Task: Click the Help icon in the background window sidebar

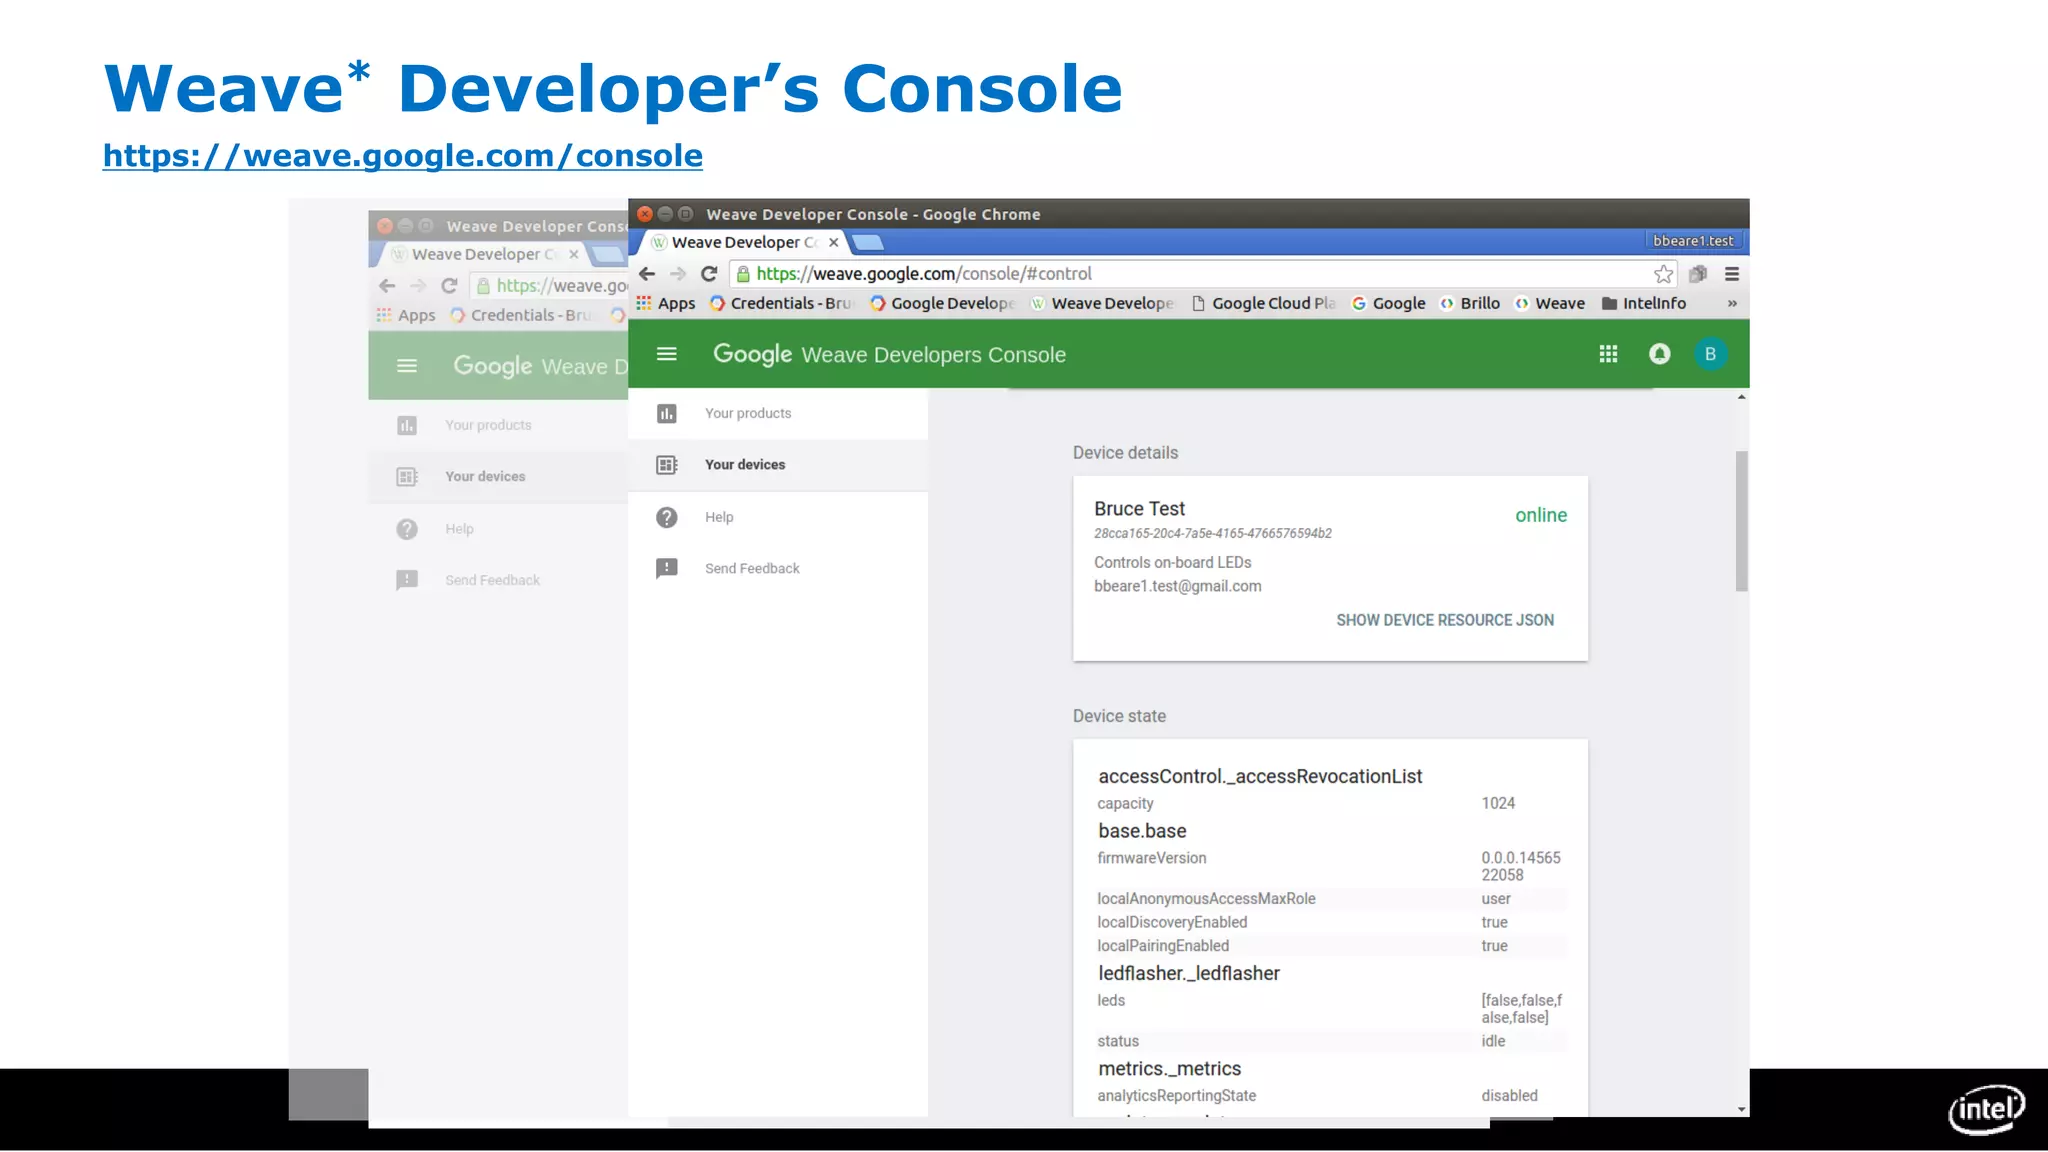Action: coord(407,529)
